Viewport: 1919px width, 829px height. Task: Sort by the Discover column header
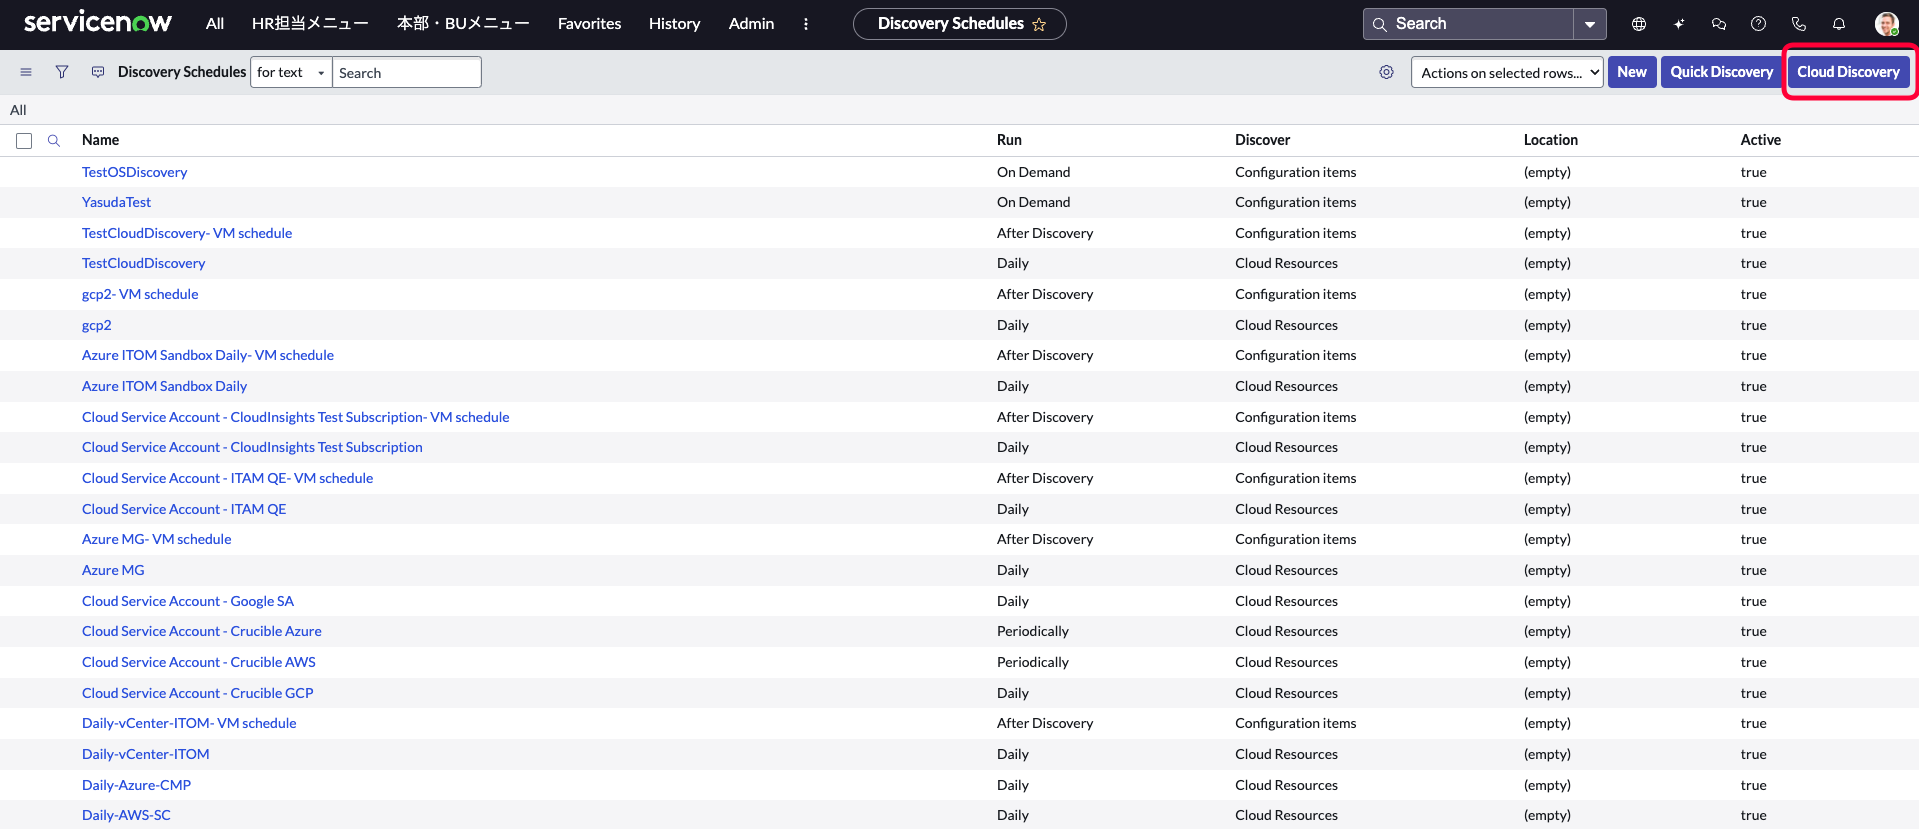coord(1262,140)
